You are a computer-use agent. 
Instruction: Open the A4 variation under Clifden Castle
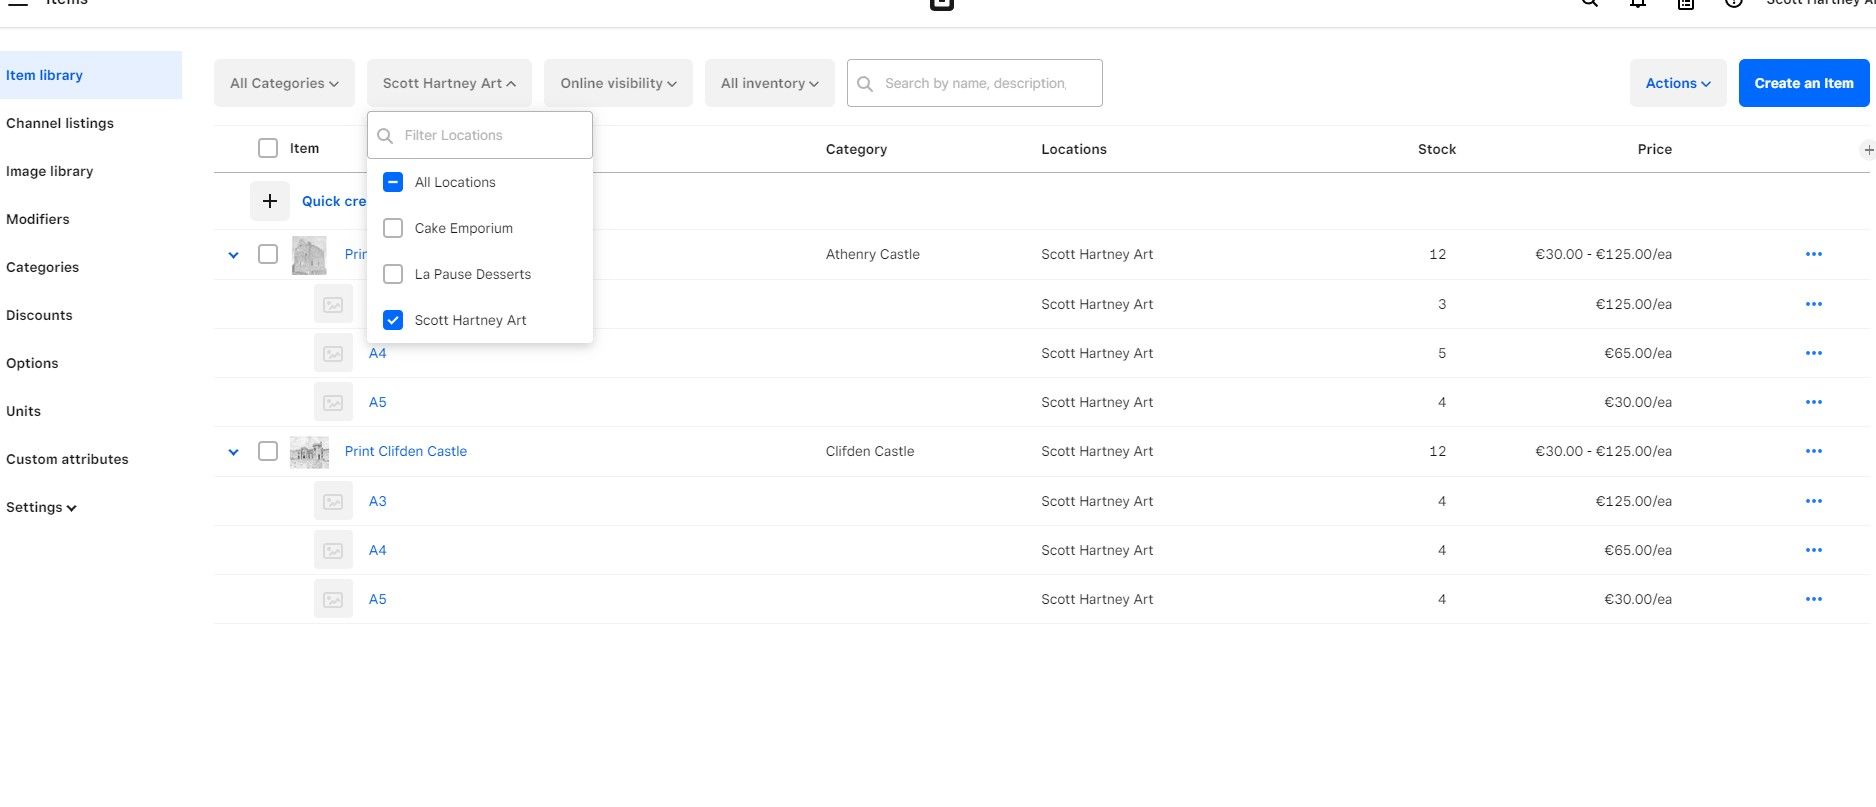click(377, 550)
